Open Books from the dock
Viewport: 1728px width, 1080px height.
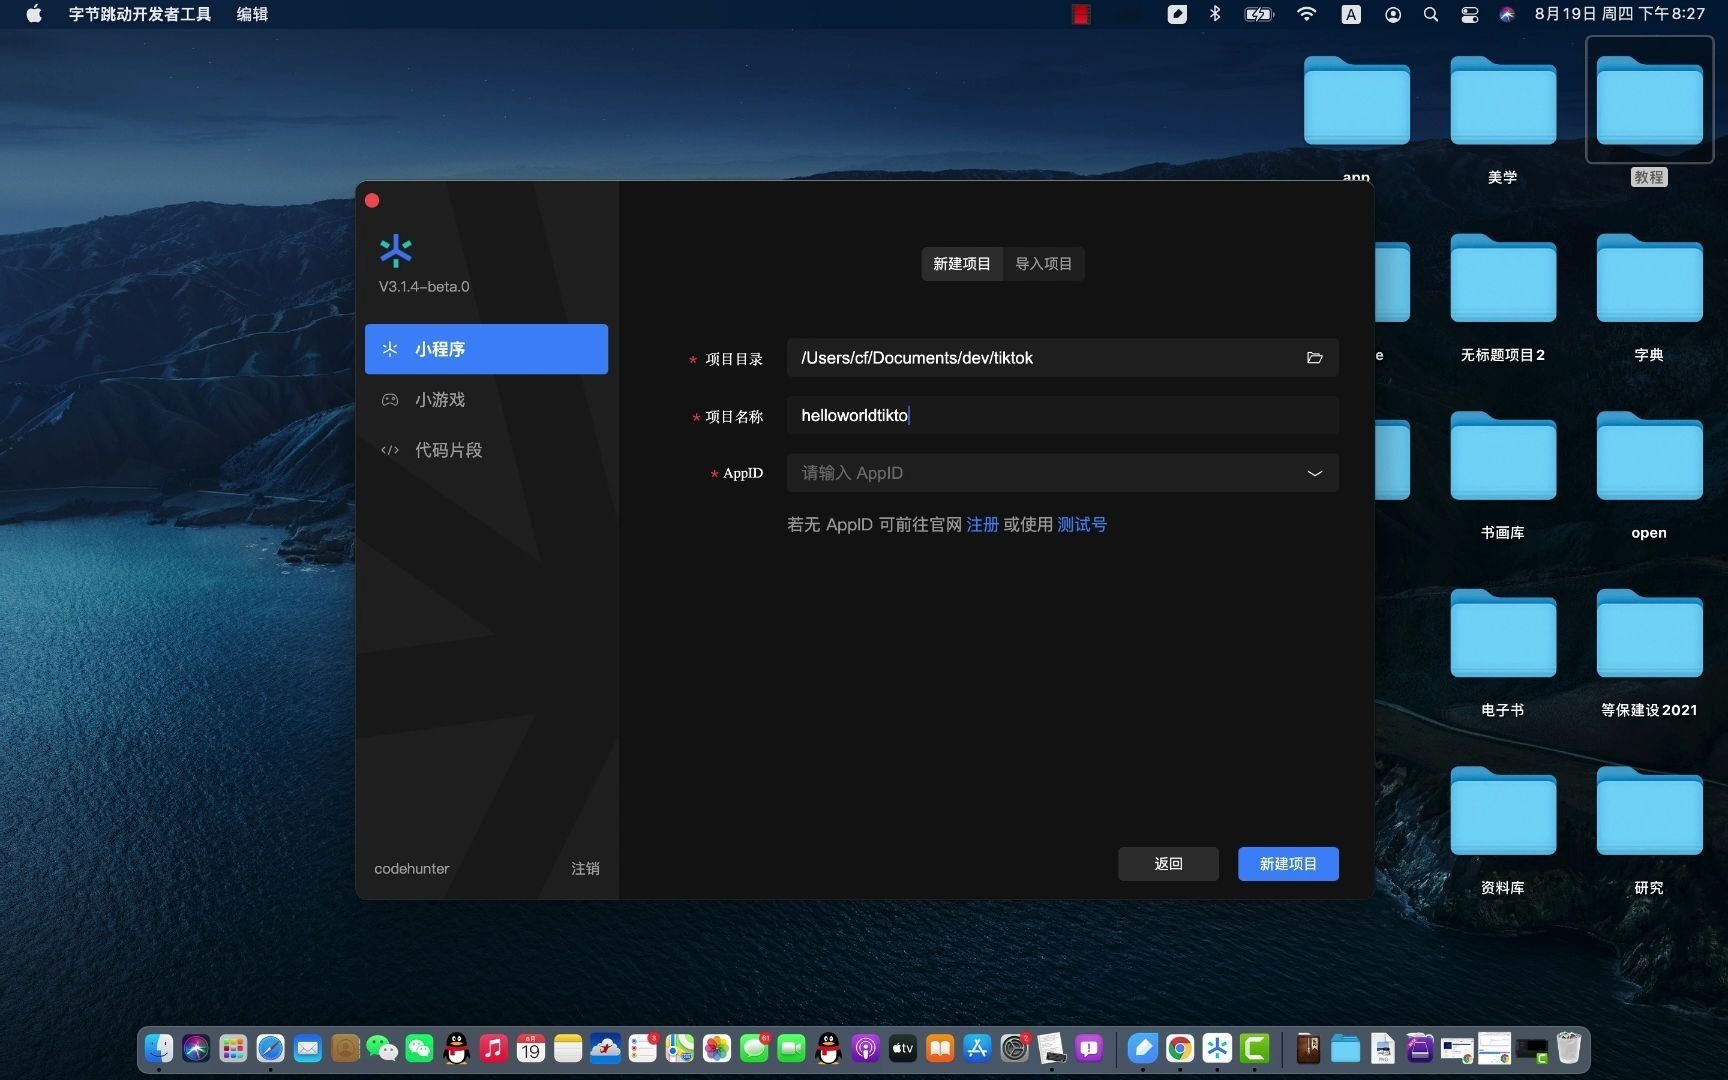940,1048
